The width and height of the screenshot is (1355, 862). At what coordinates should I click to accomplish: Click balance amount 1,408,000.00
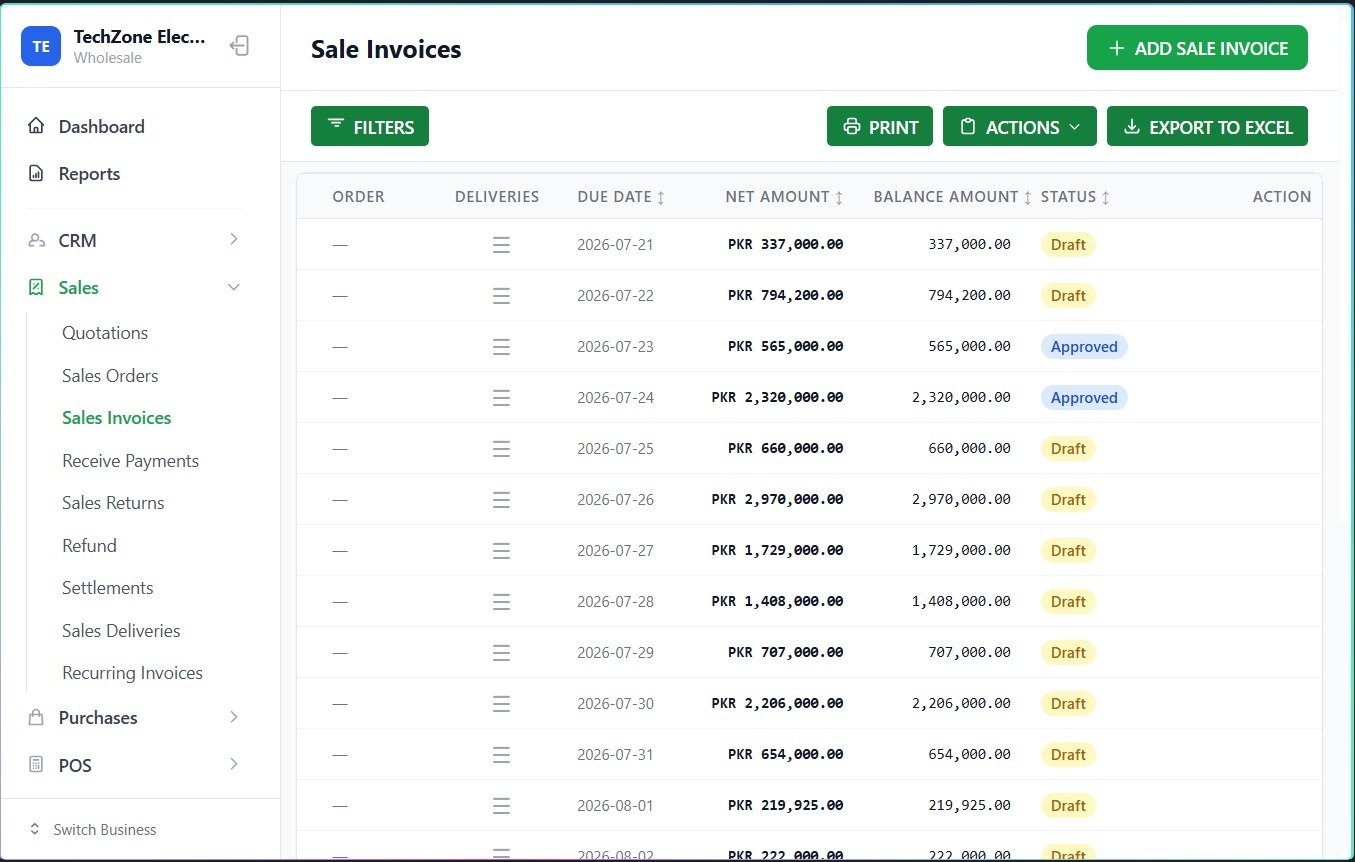coord(961,601)
